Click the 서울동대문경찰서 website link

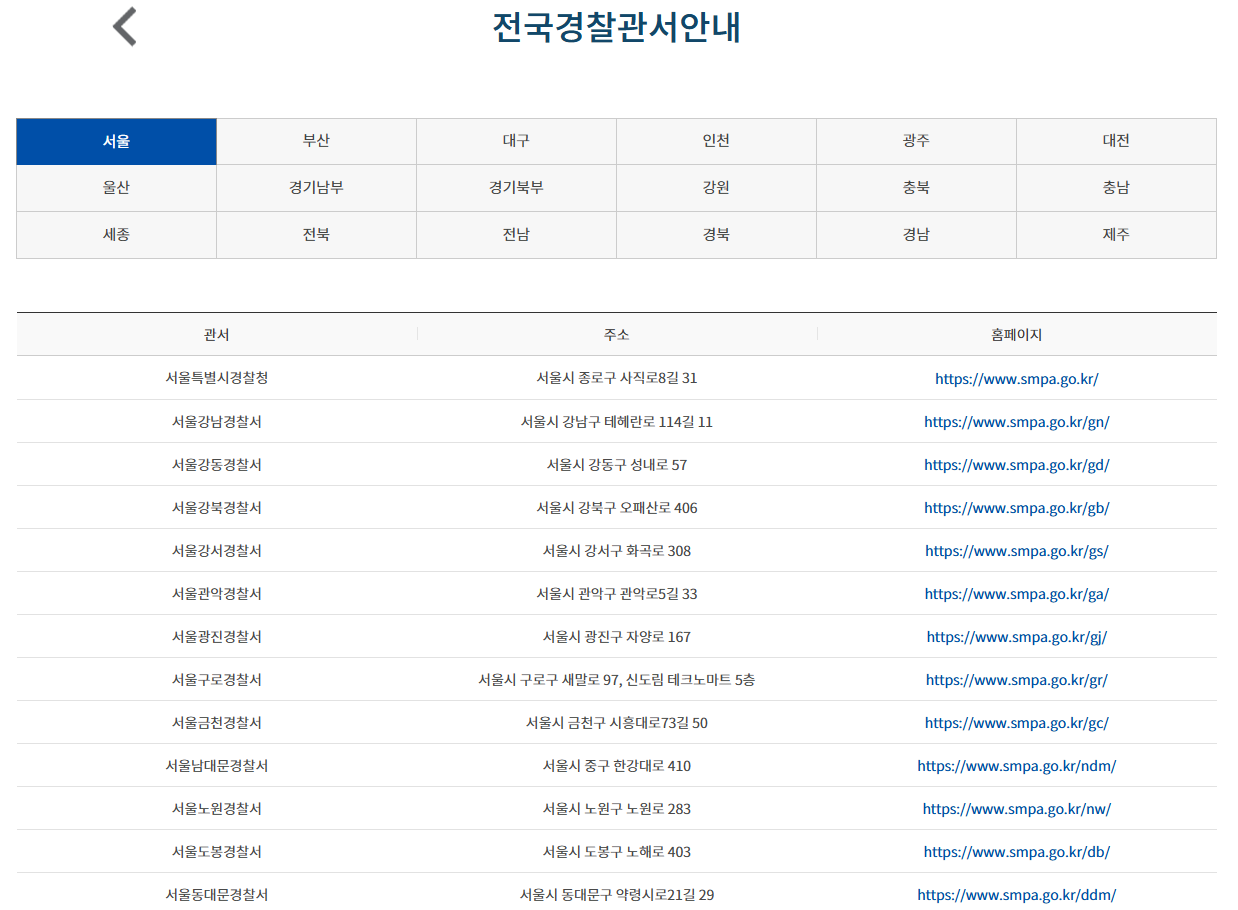pyautogui.click(x=1017, y=895)
